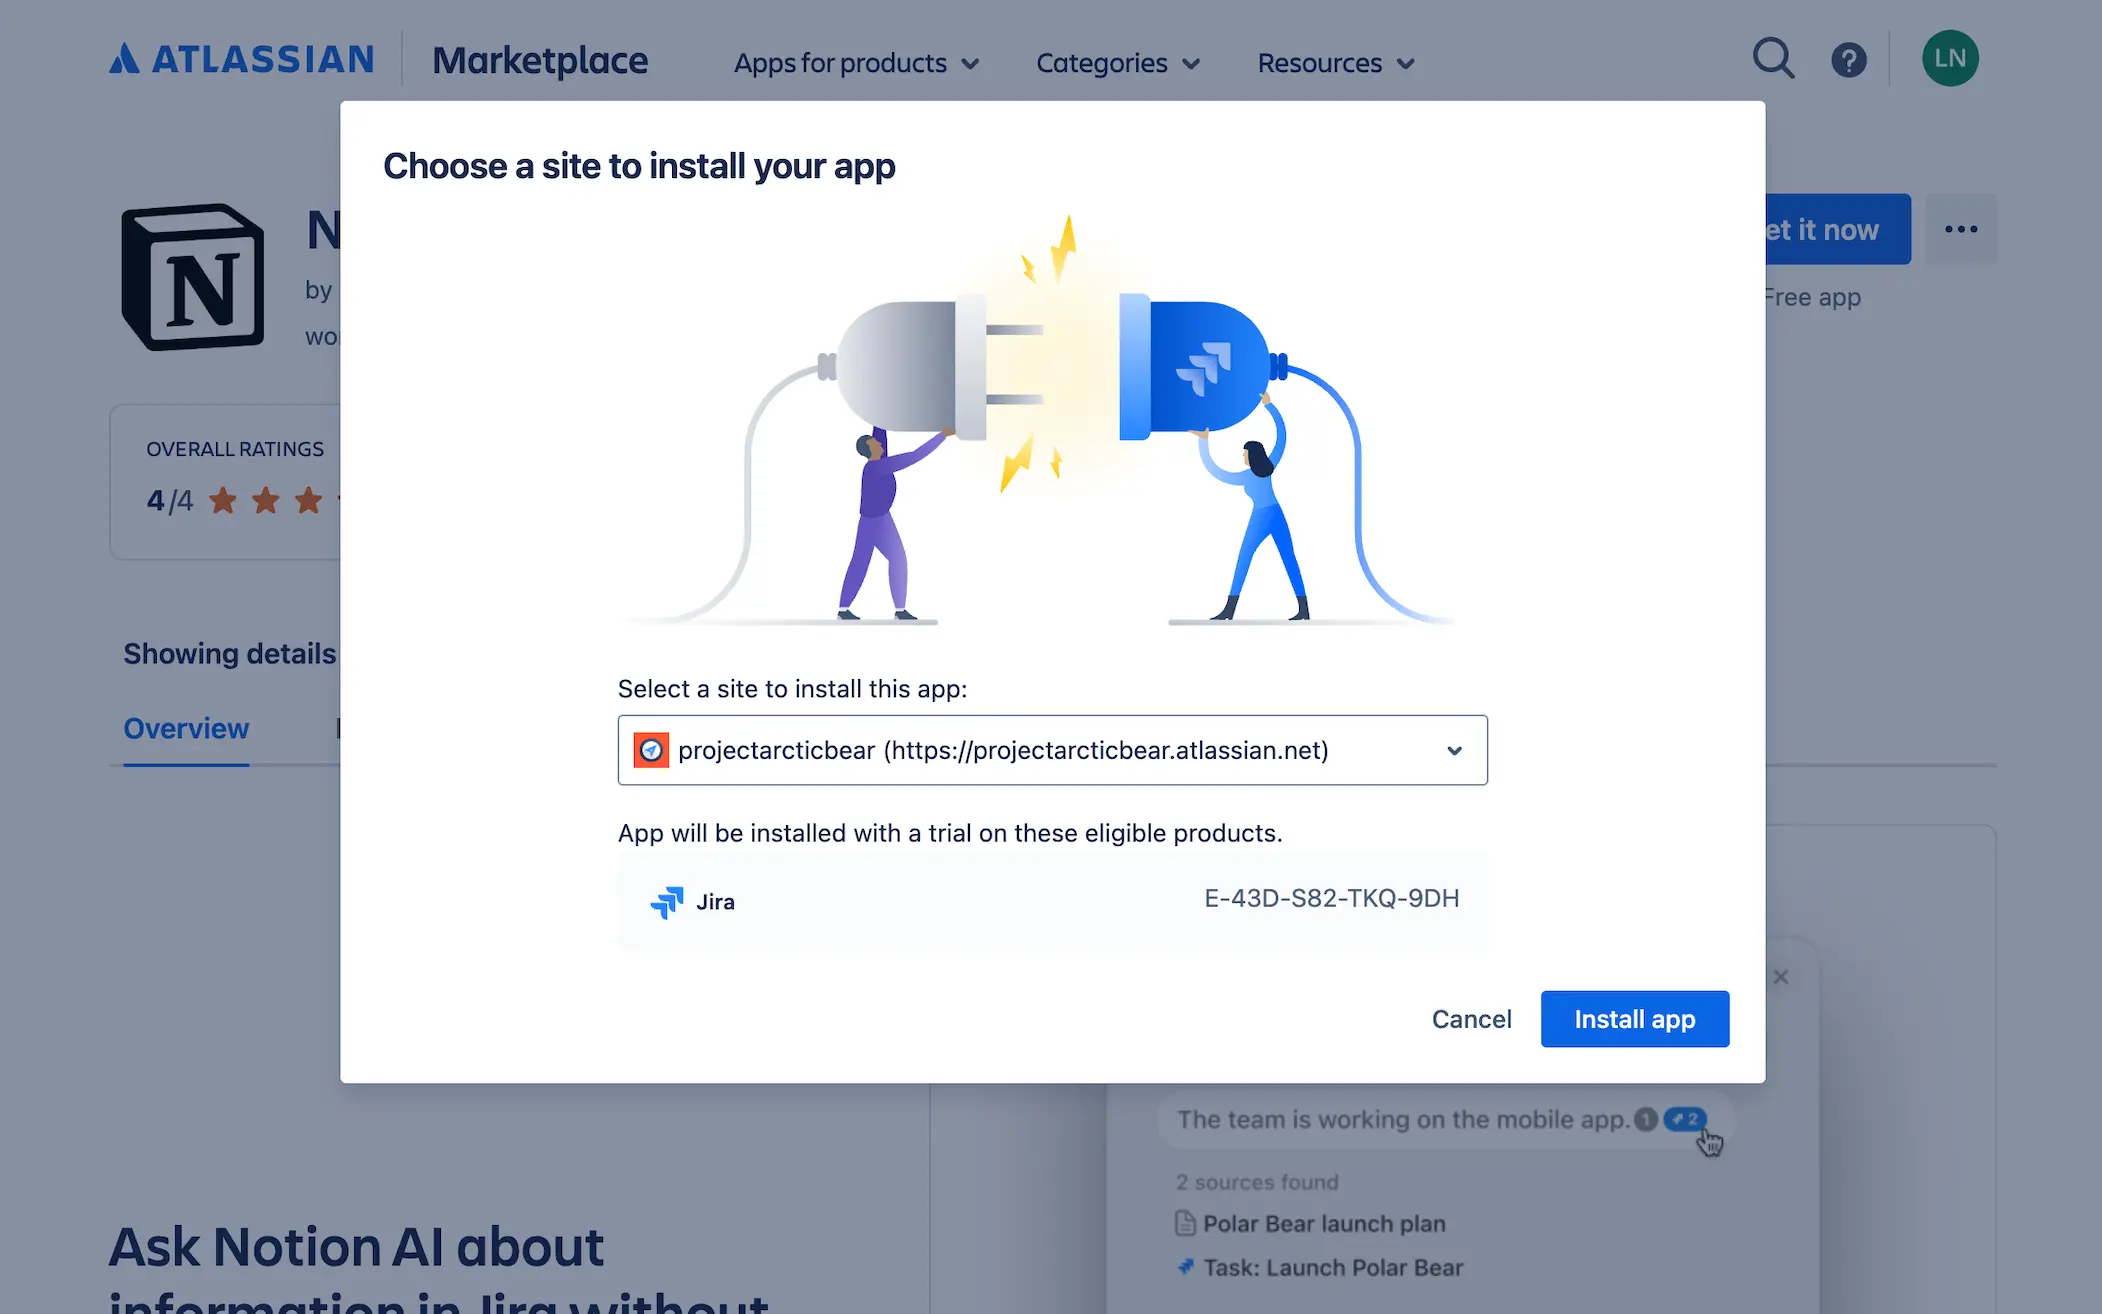Viewport: 2102px width, 1314px height.
Task: Click the first rating star
Action: point(224,500)
